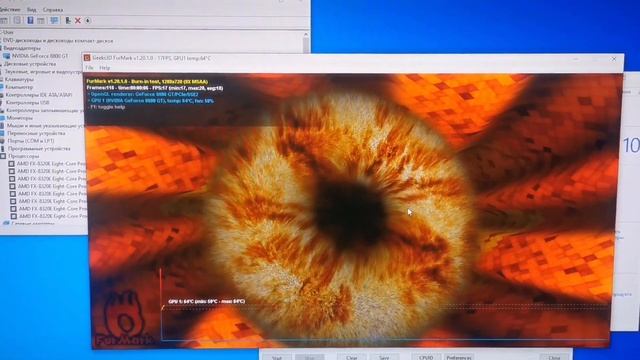Click the blue help icon in Device Manager toolbar
The image size is (640, 360).
click(30, 20)
